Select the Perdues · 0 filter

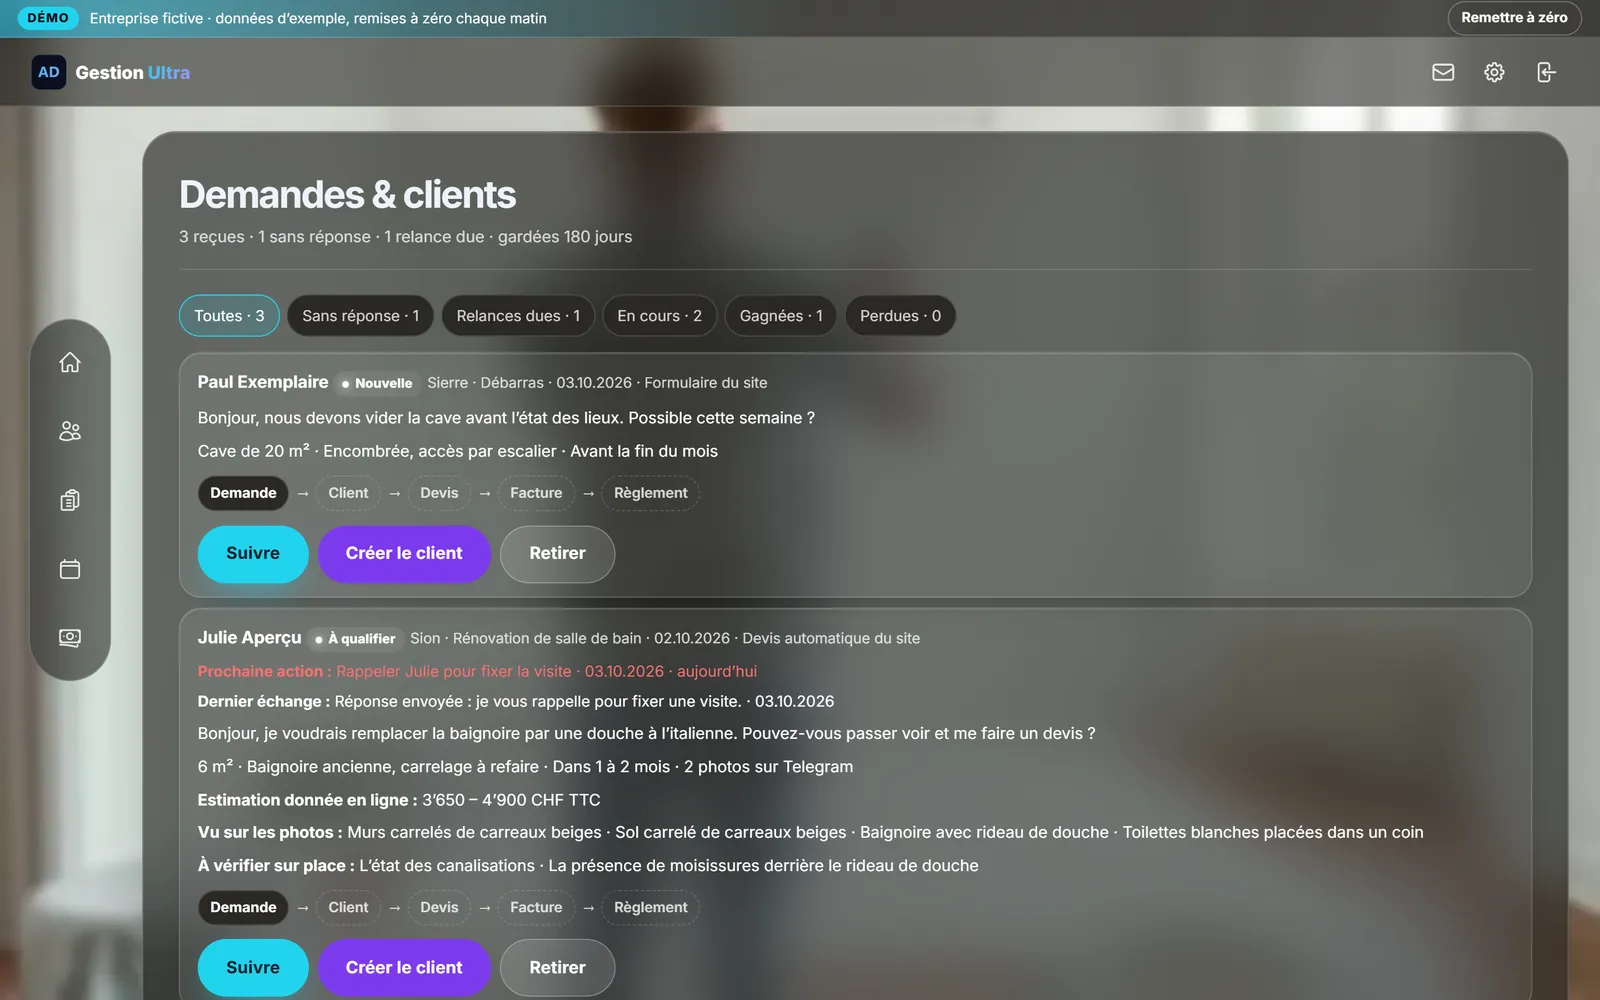[x=900, y=316]
